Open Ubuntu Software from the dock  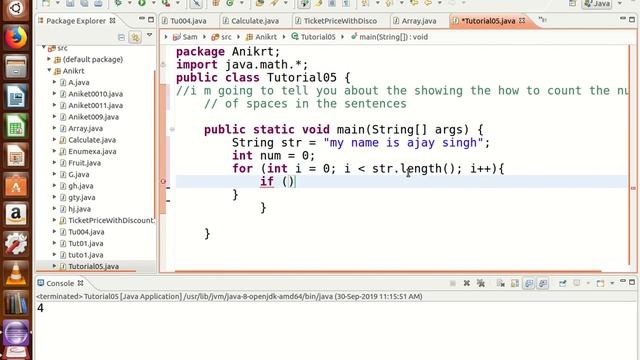click(x=16, y=185)
